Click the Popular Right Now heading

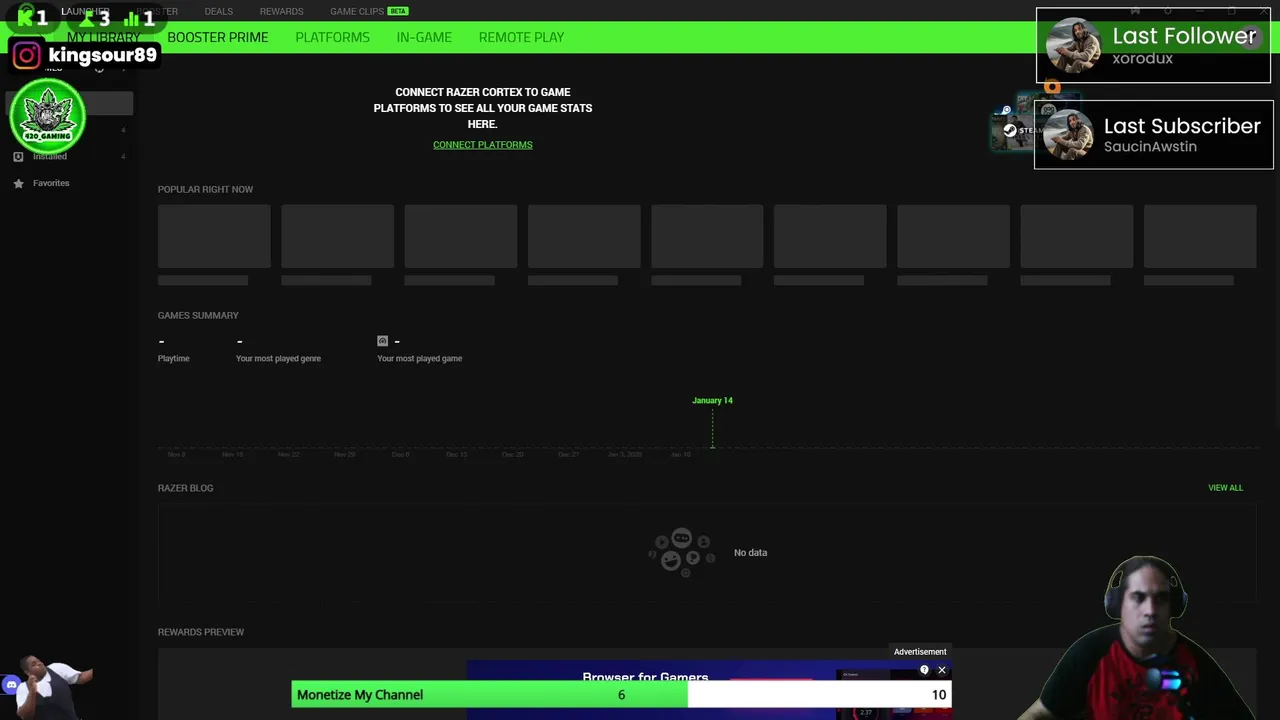[x=205, y=189]
